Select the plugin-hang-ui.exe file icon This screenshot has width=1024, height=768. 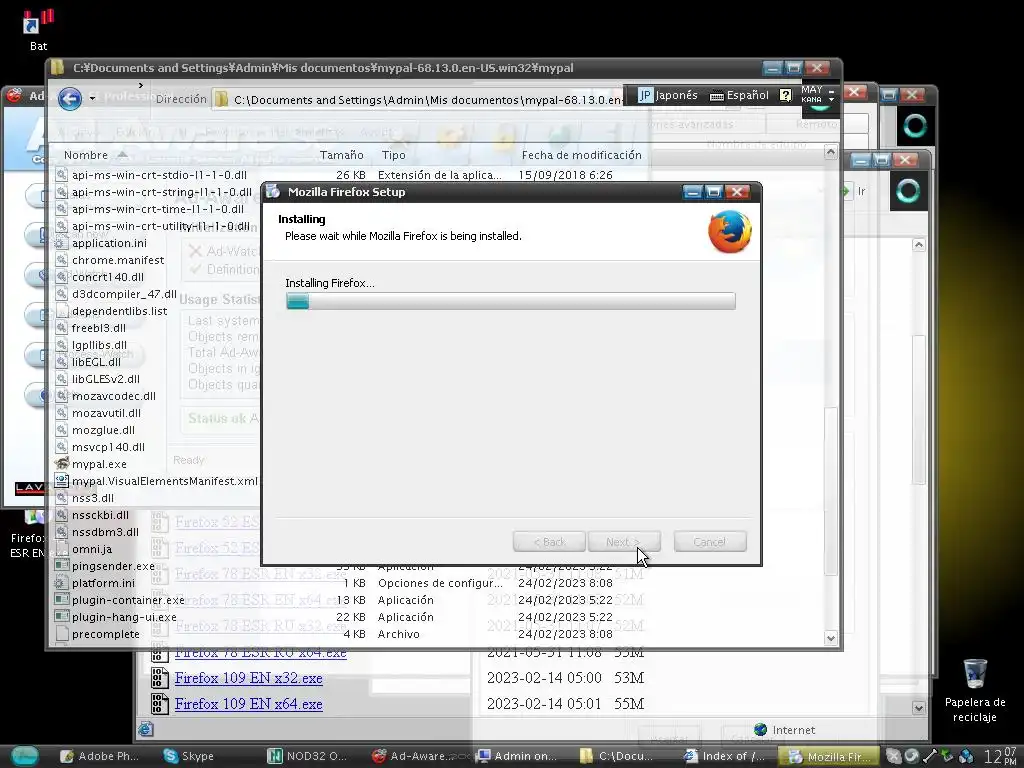point(61,616)
